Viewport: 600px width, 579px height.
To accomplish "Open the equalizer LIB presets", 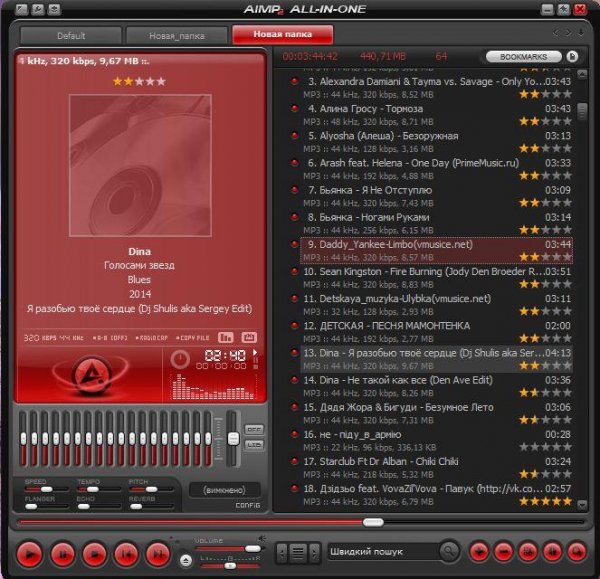I will (x=254, y=445).
